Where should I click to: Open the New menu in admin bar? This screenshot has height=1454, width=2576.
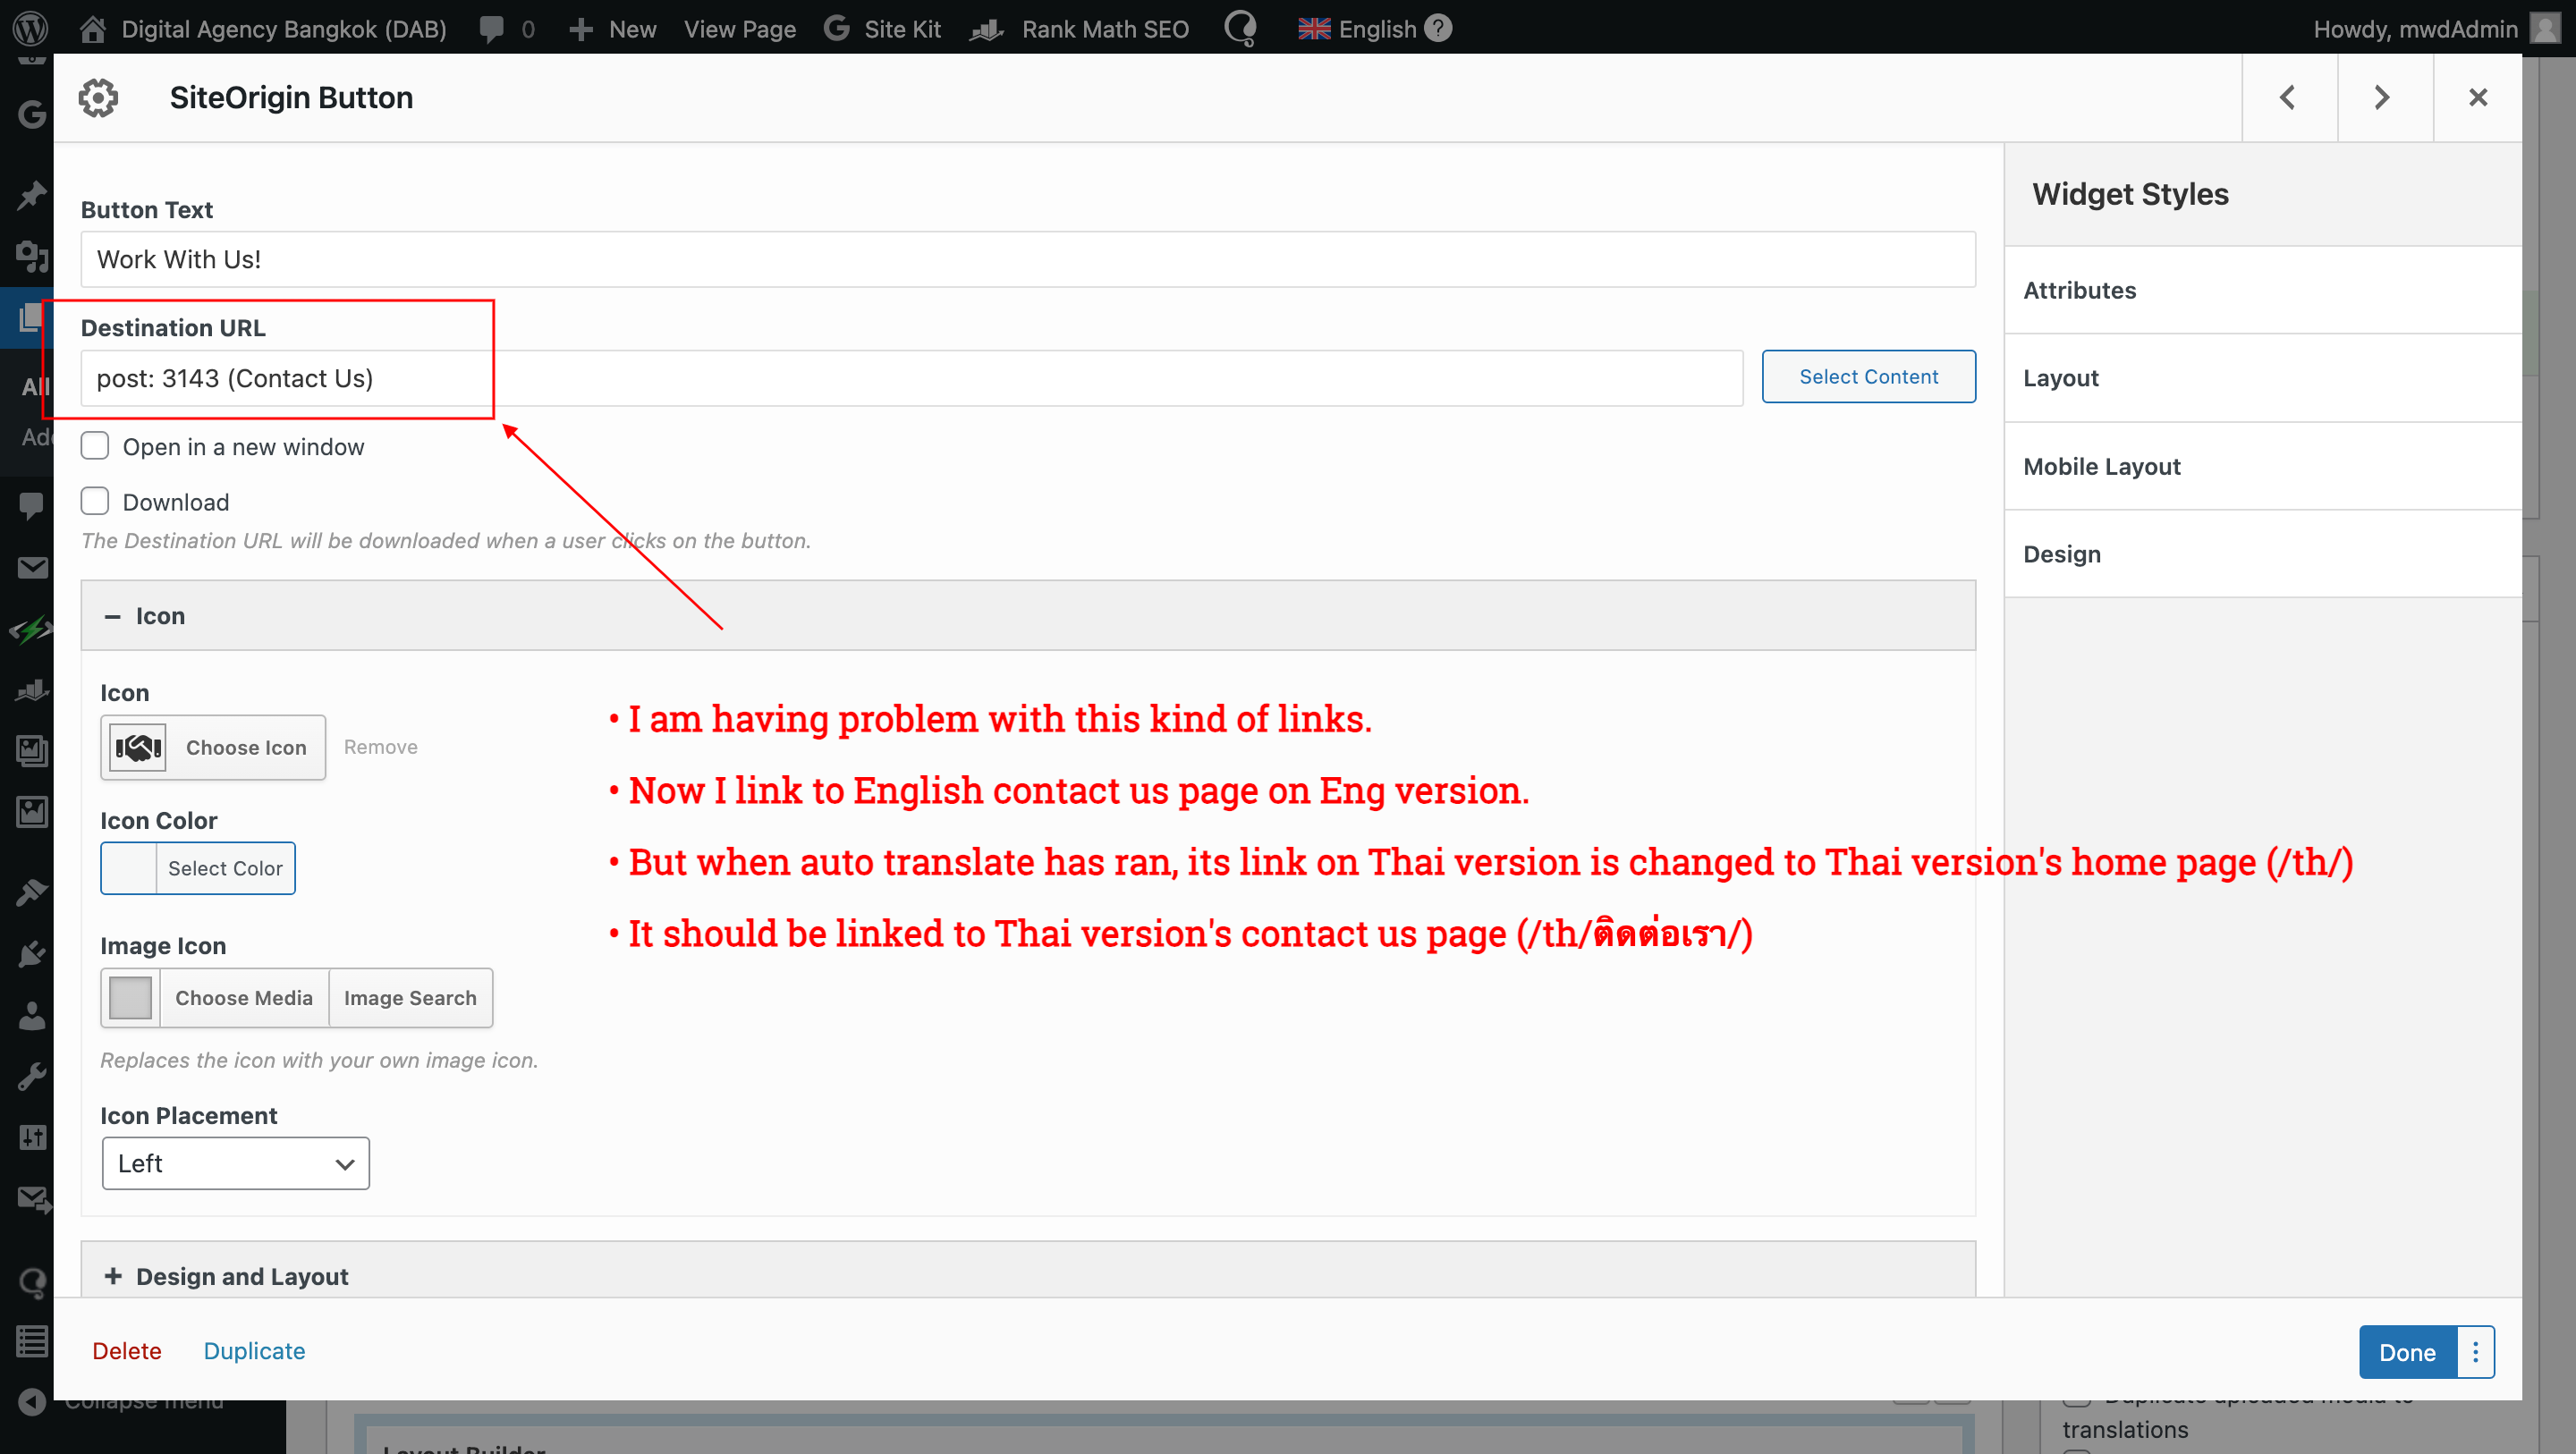click(x=612, y=29)
